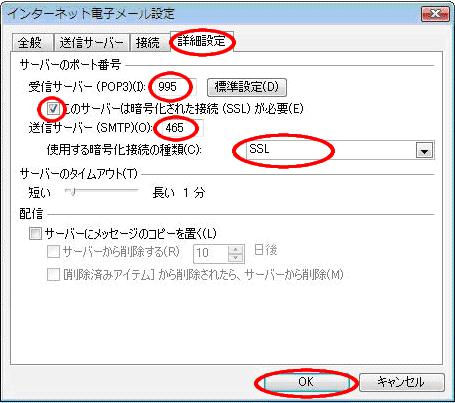Click the キャンセル button
Image resolution: width=455 pixels, height=403 pixels.
coord(401,382)
